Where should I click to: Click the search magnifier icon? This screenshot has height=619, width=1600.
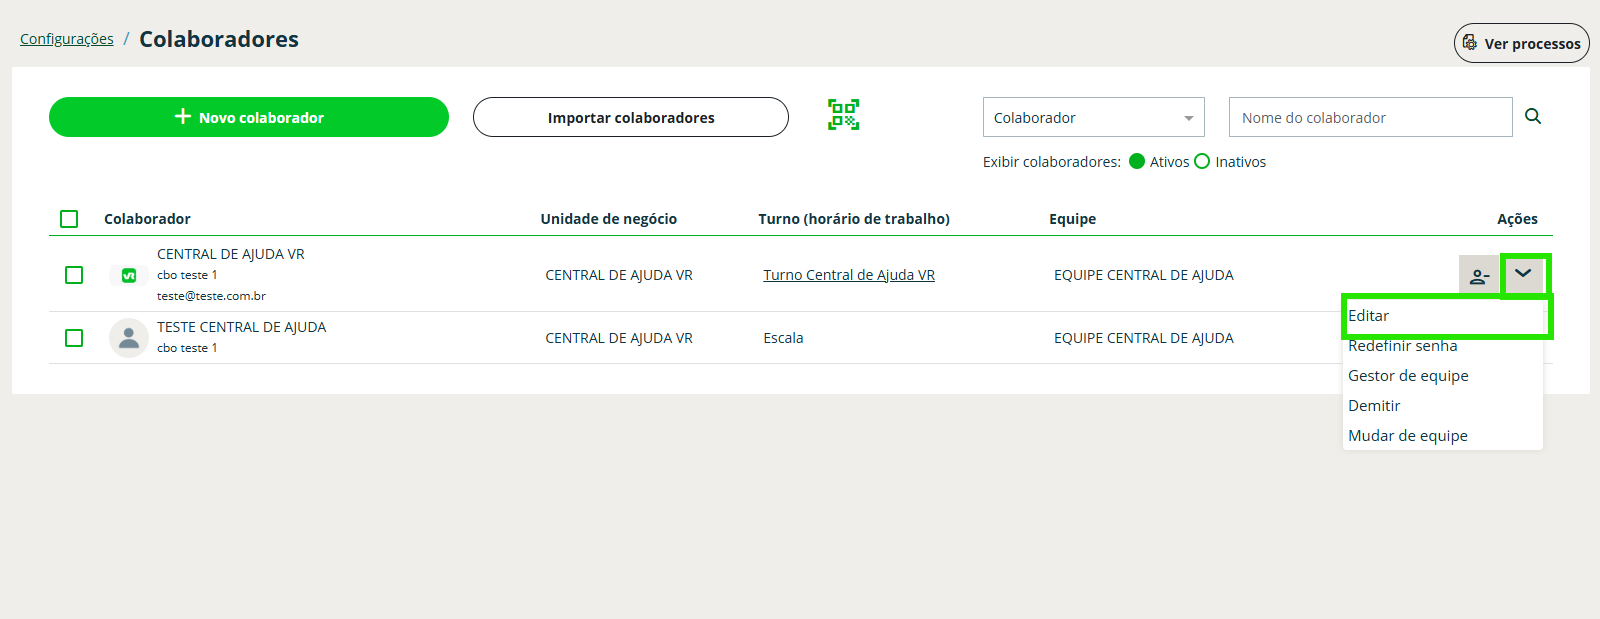(x=1533, y=117)
